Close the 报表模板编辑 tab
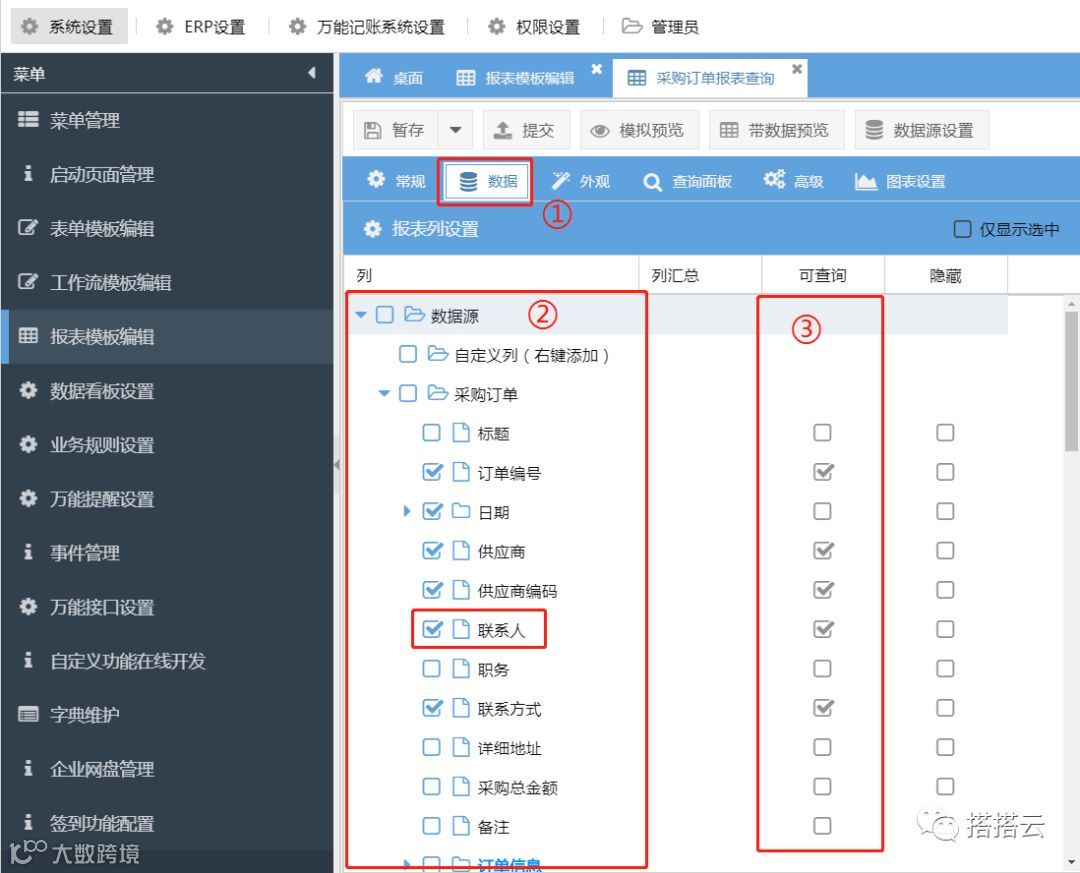 coord(596,69)
